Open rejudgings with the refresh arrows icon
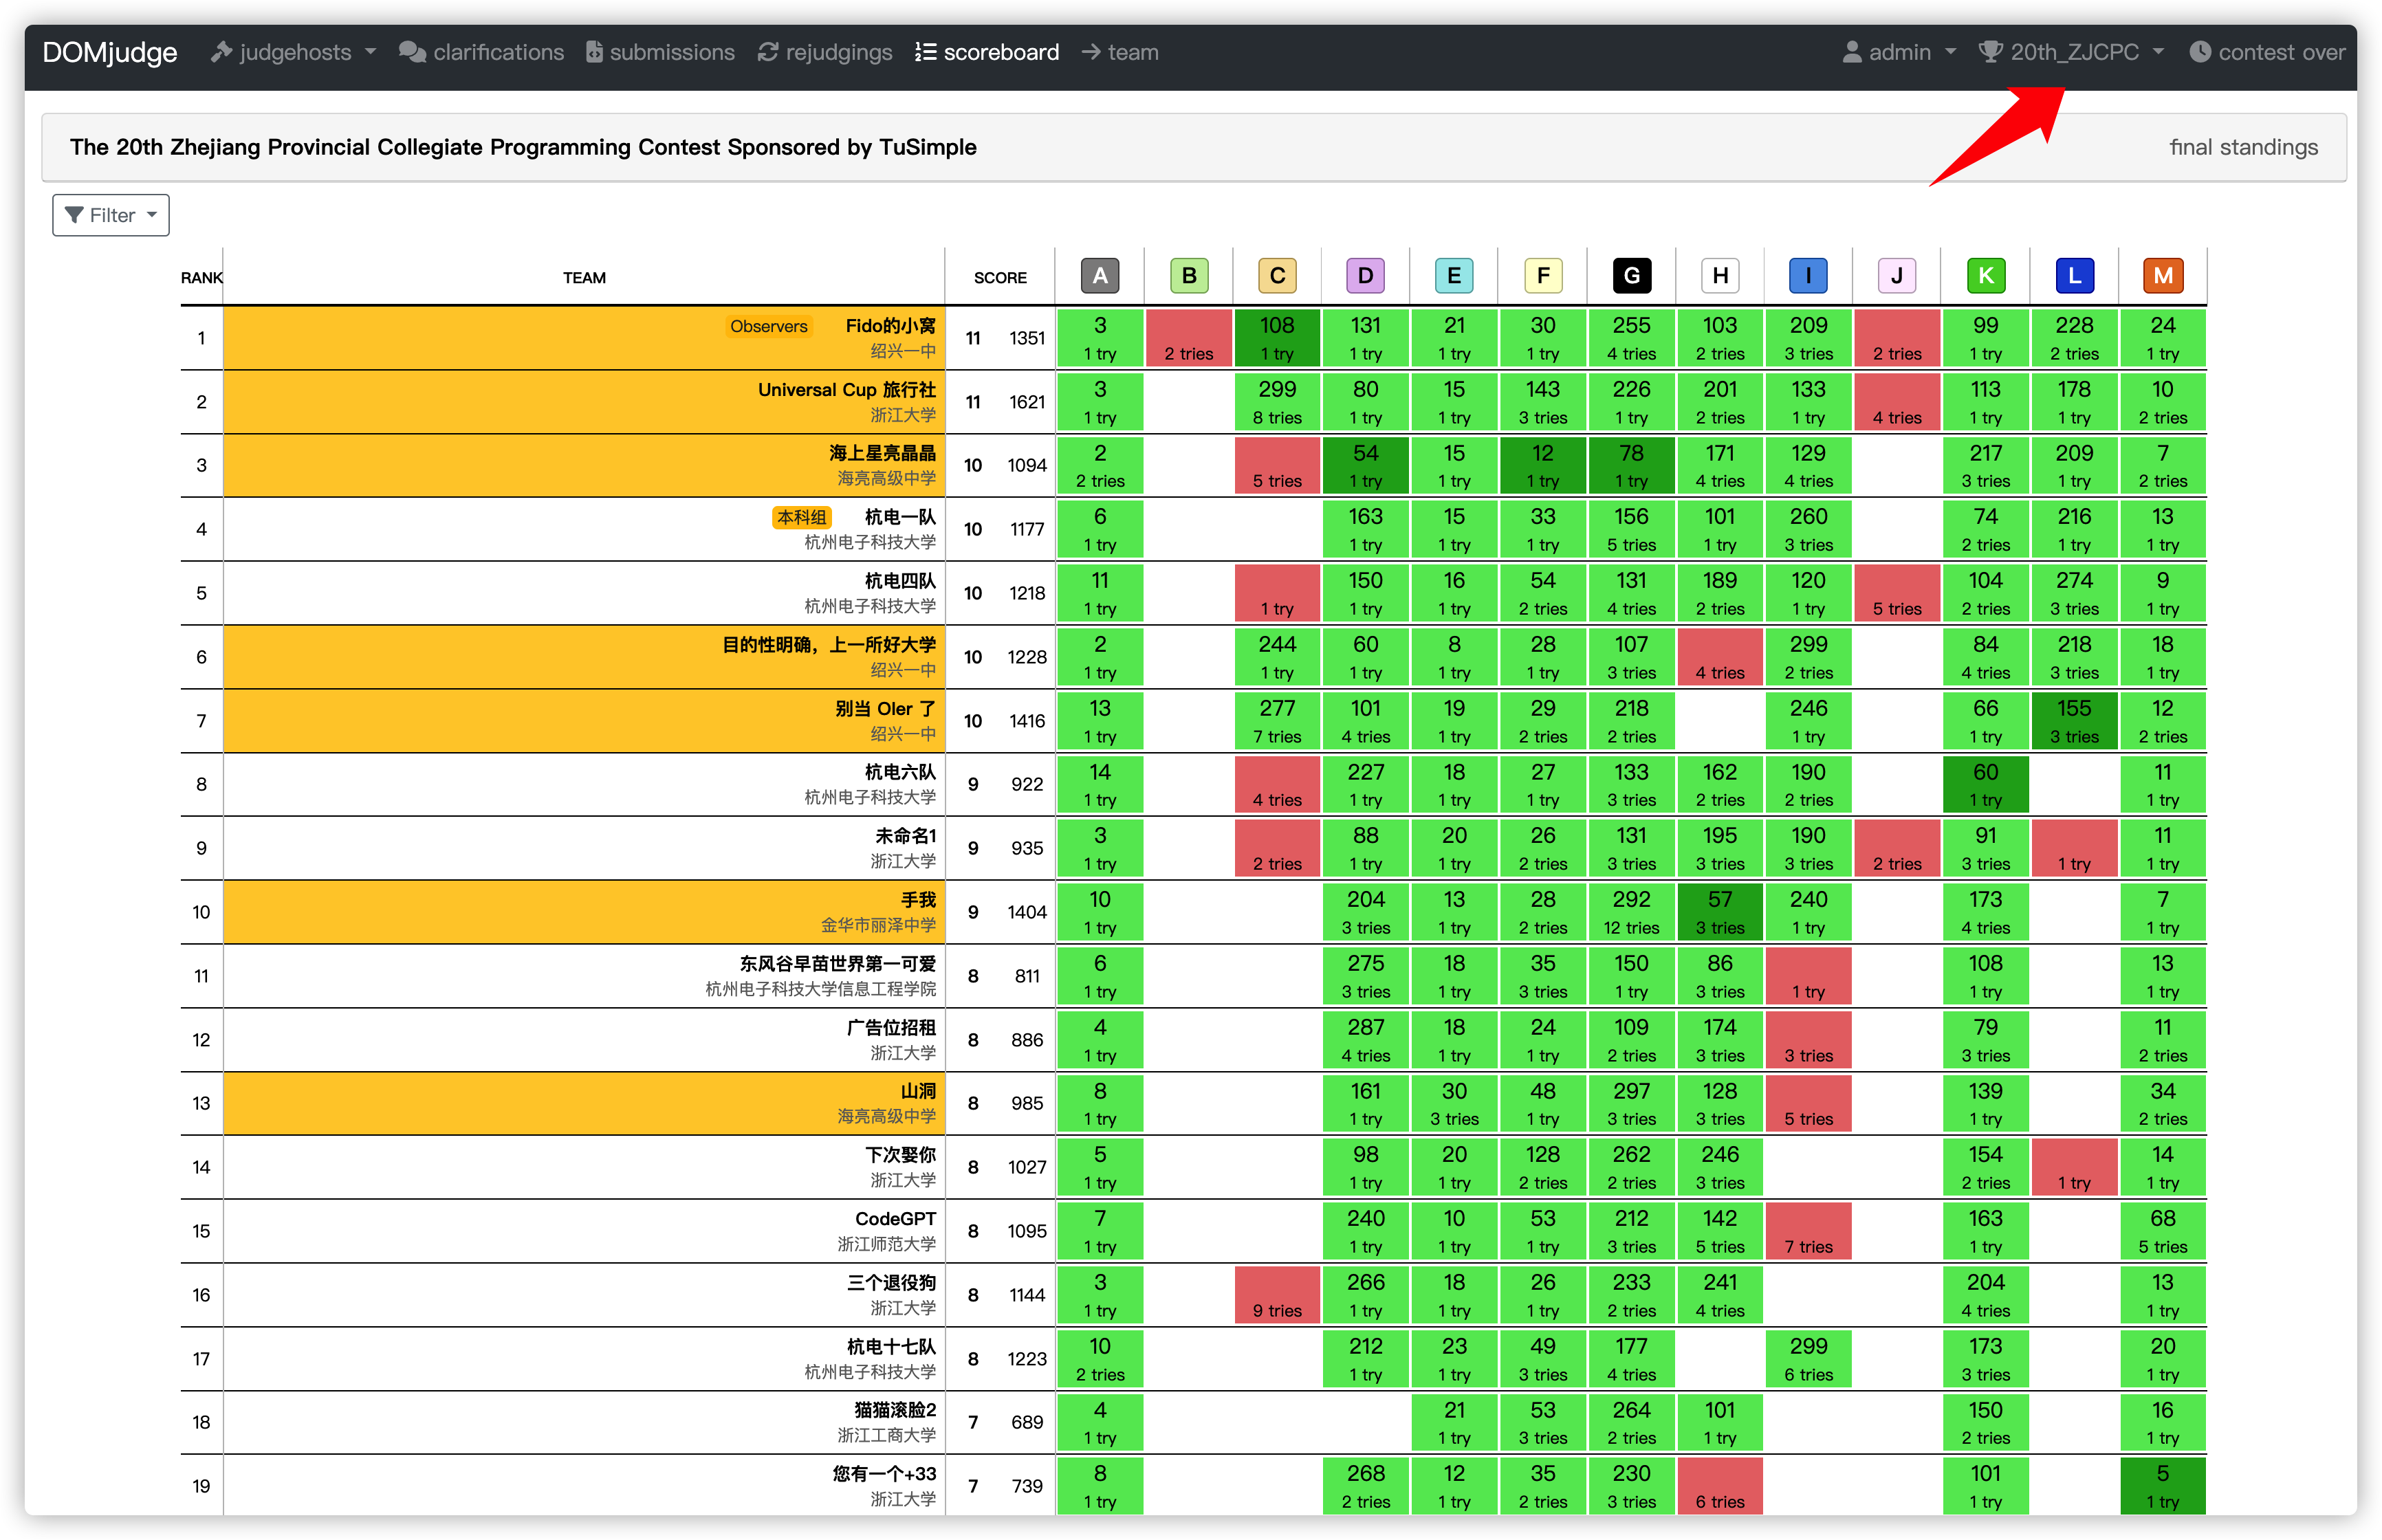This screenshot has width=2382, height=1540. [768, 51]
